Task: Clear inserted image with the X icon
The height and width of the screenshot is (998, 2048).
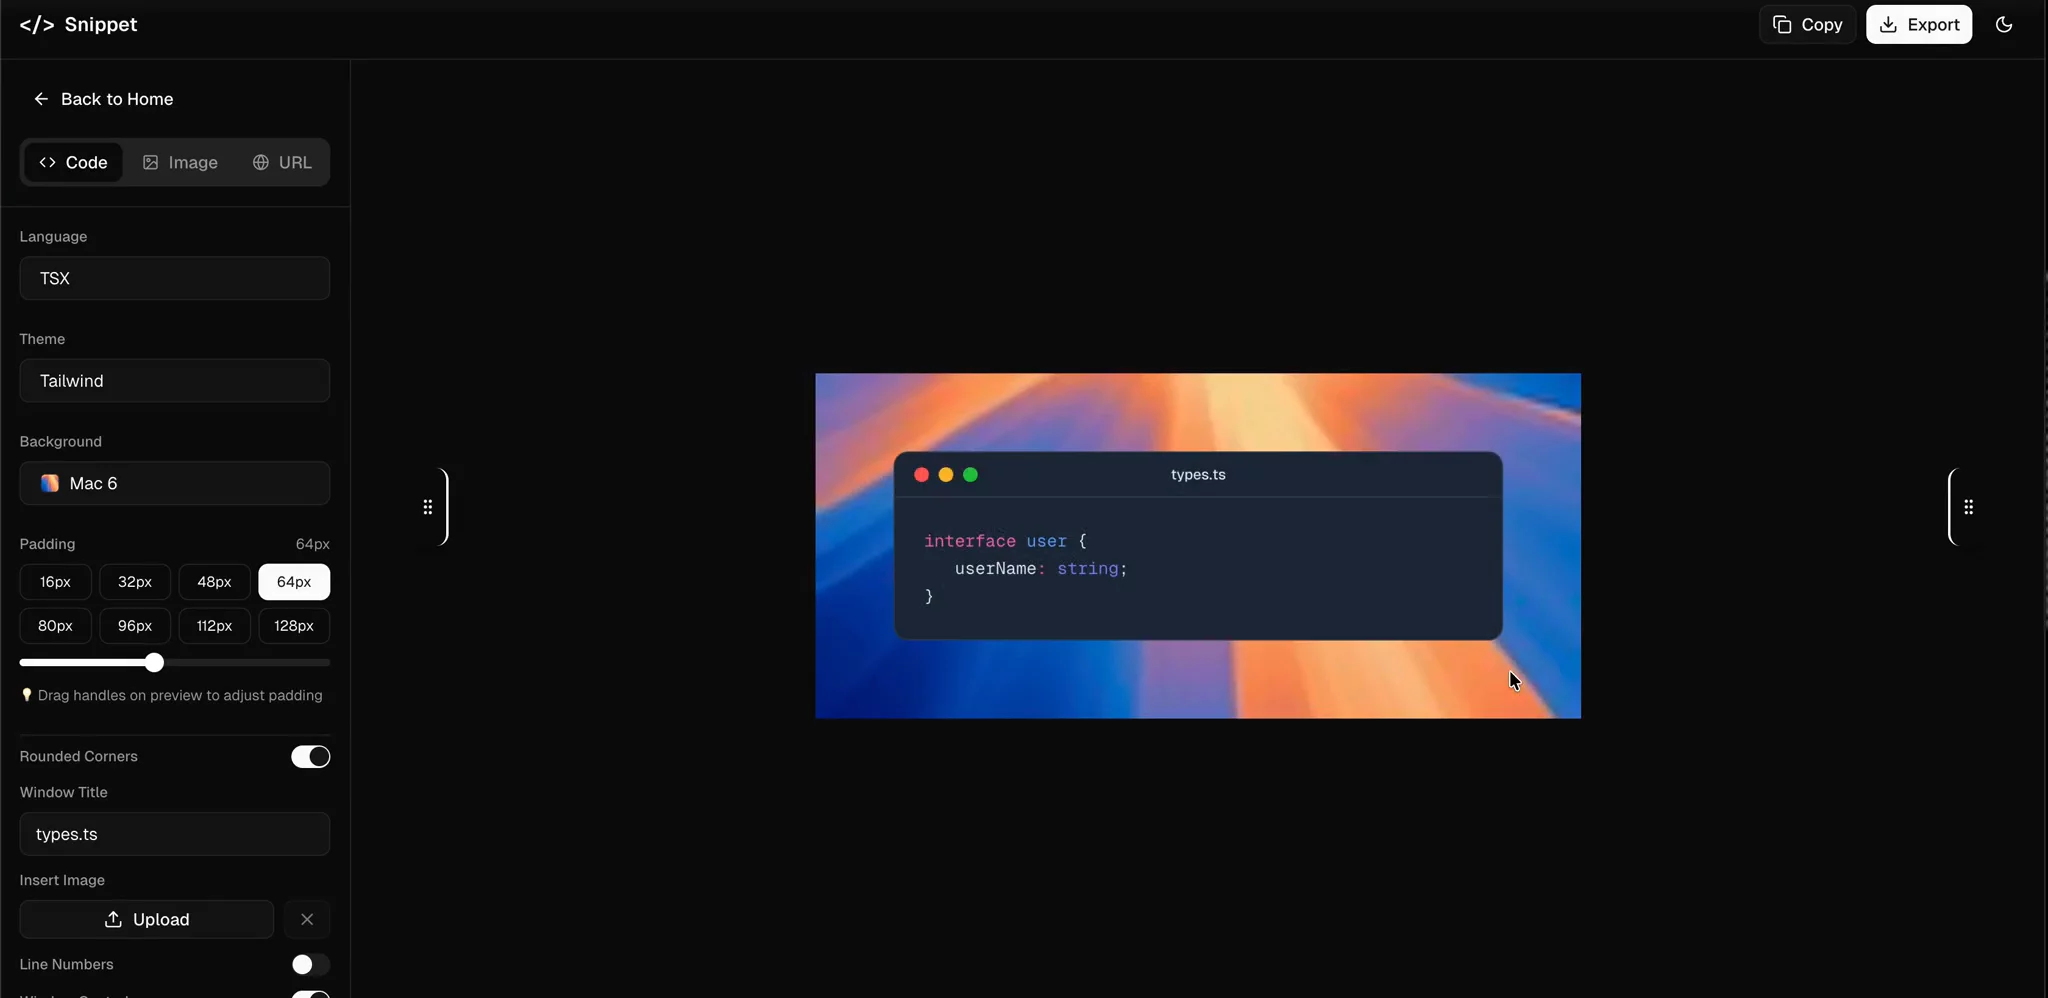Action: pos(307,919)
